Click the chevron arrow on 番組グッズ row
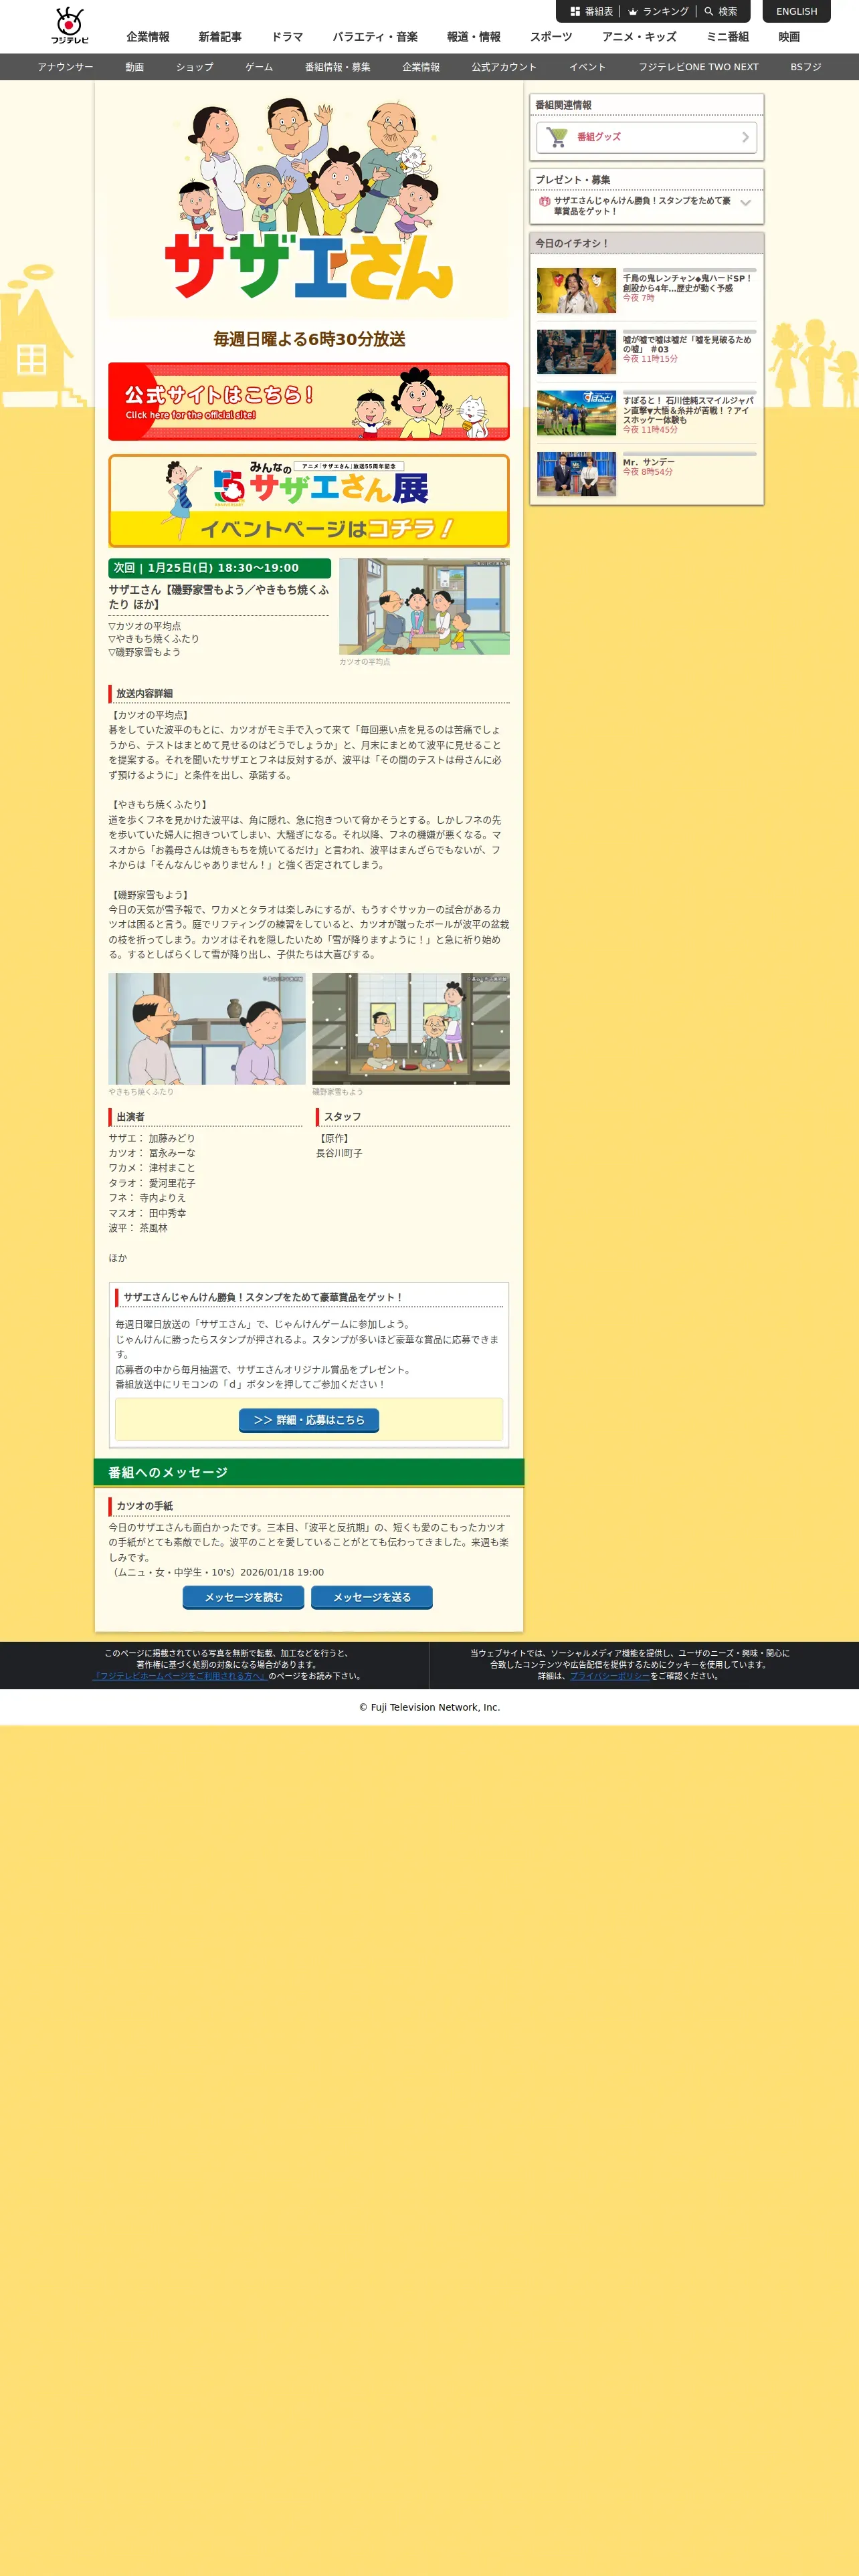The image size is (859, 2576). tap(745, 137)
